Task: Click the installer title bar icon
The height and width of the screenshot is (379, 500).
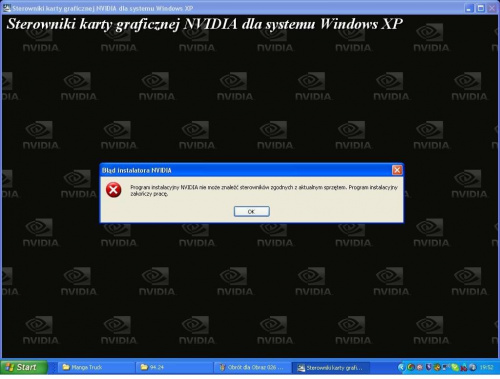Action: 7,9
